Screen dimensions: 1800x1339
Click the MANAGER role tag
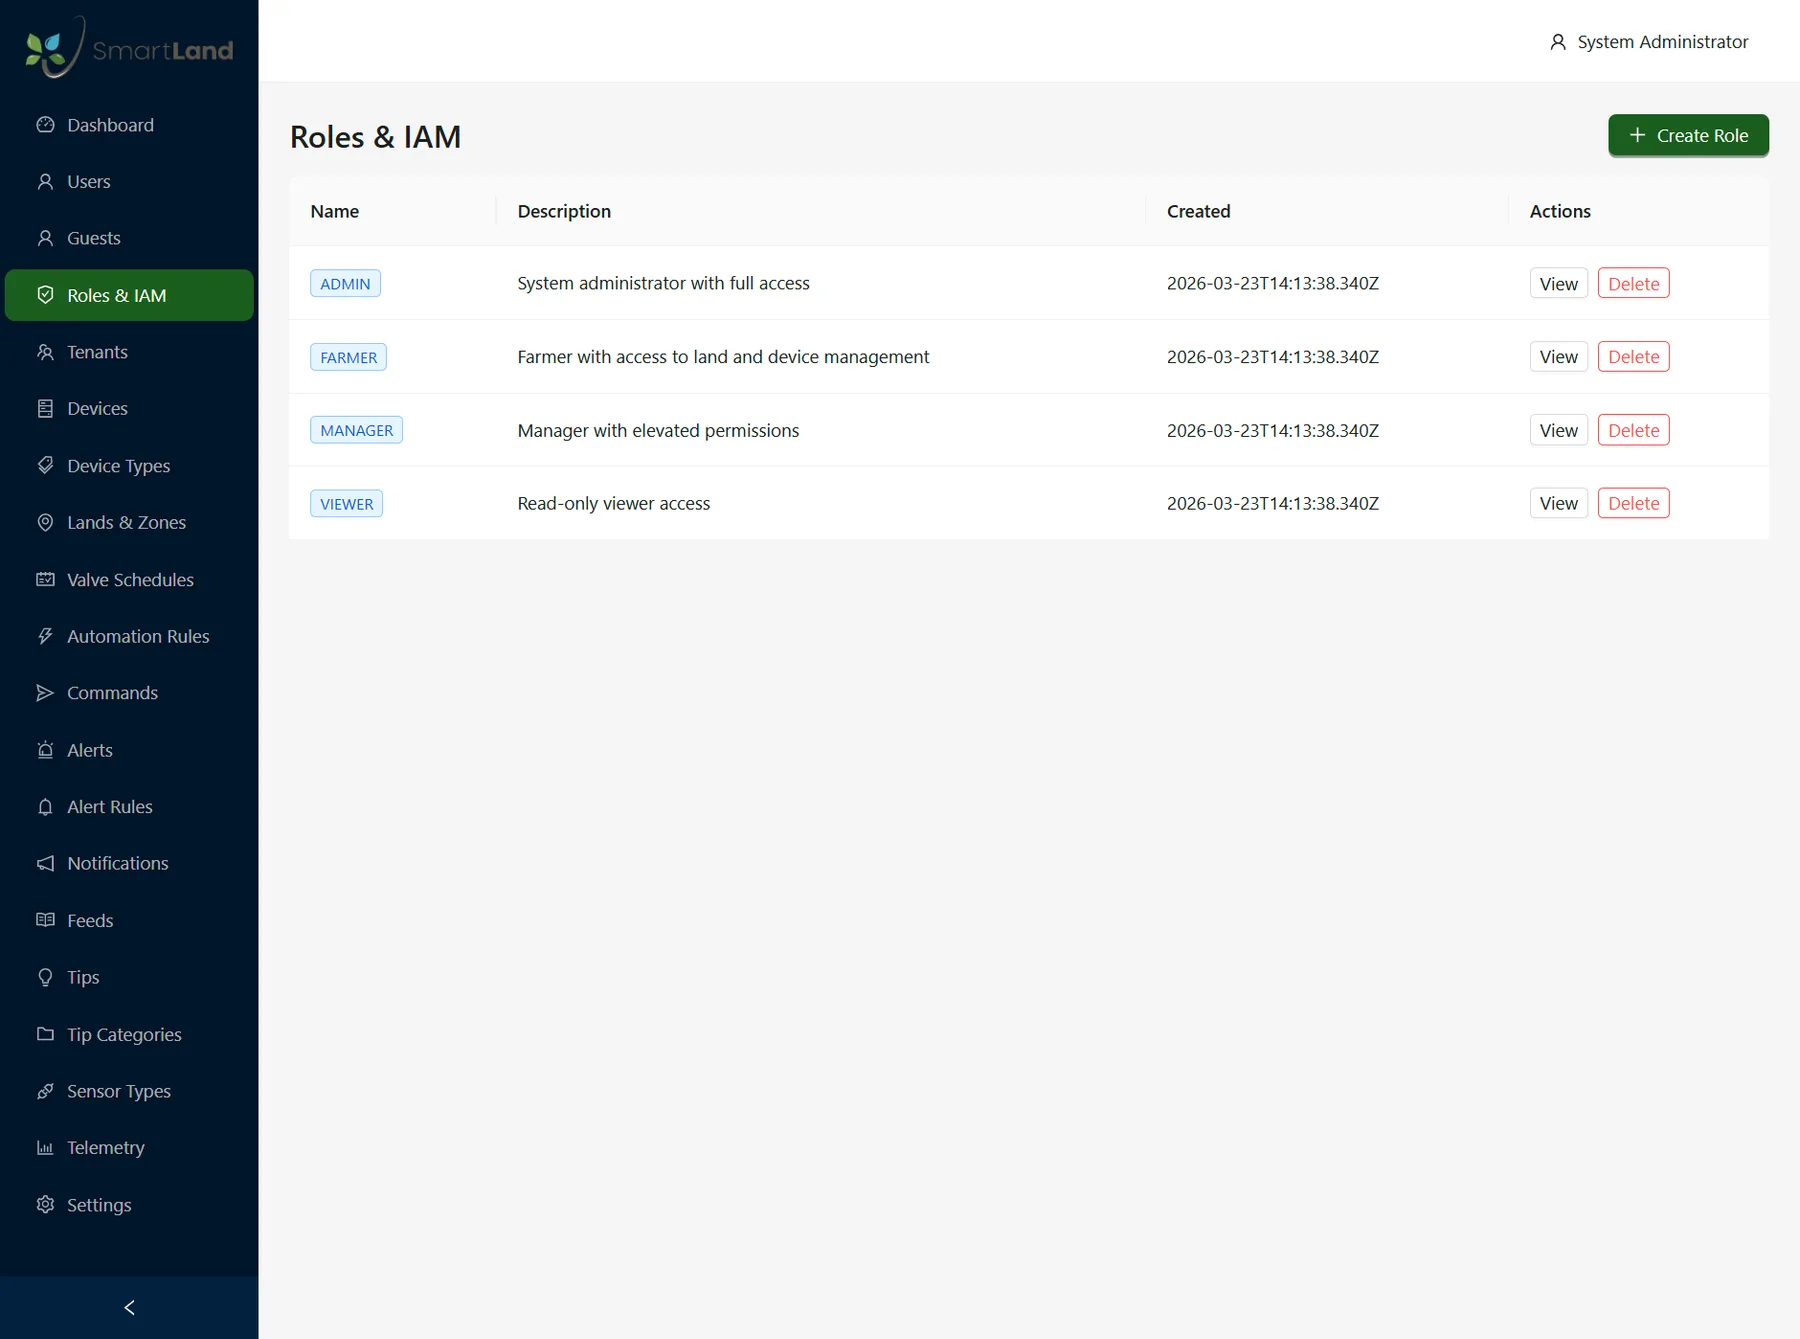pos(356,430)
